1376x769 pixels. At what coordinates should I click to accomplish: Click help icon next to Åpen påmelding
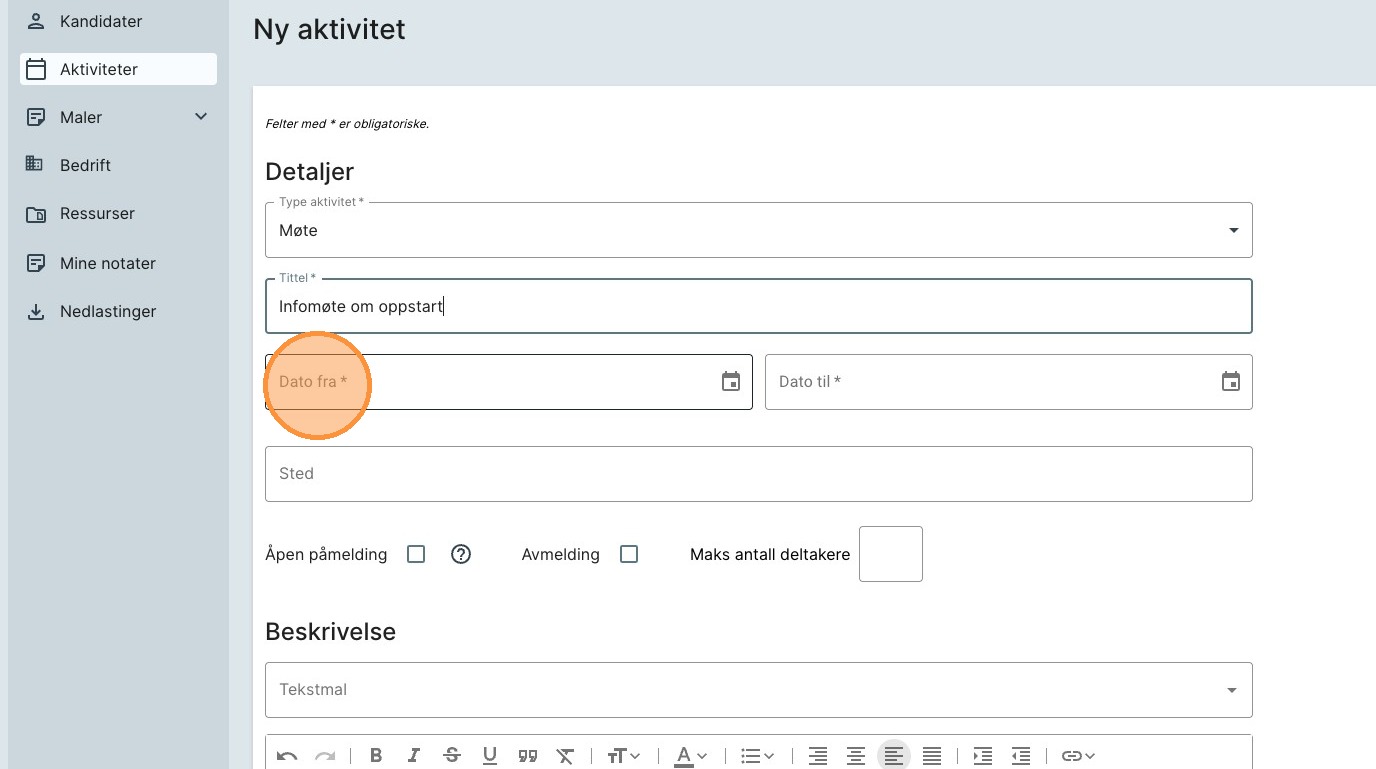(460, 554)
